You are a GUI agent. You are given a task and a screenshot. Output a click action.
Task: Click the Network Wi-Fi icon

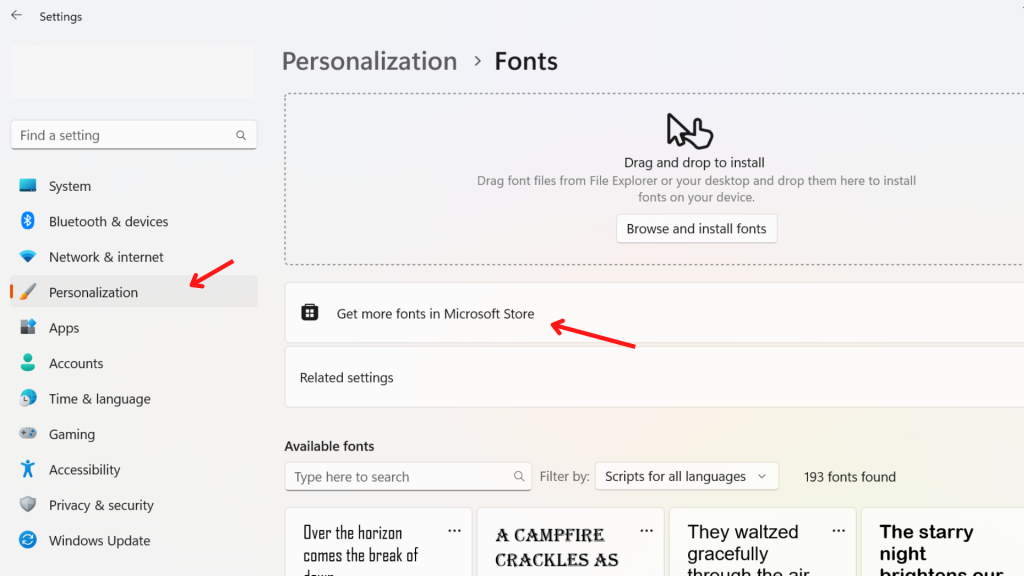pos(27,256)
